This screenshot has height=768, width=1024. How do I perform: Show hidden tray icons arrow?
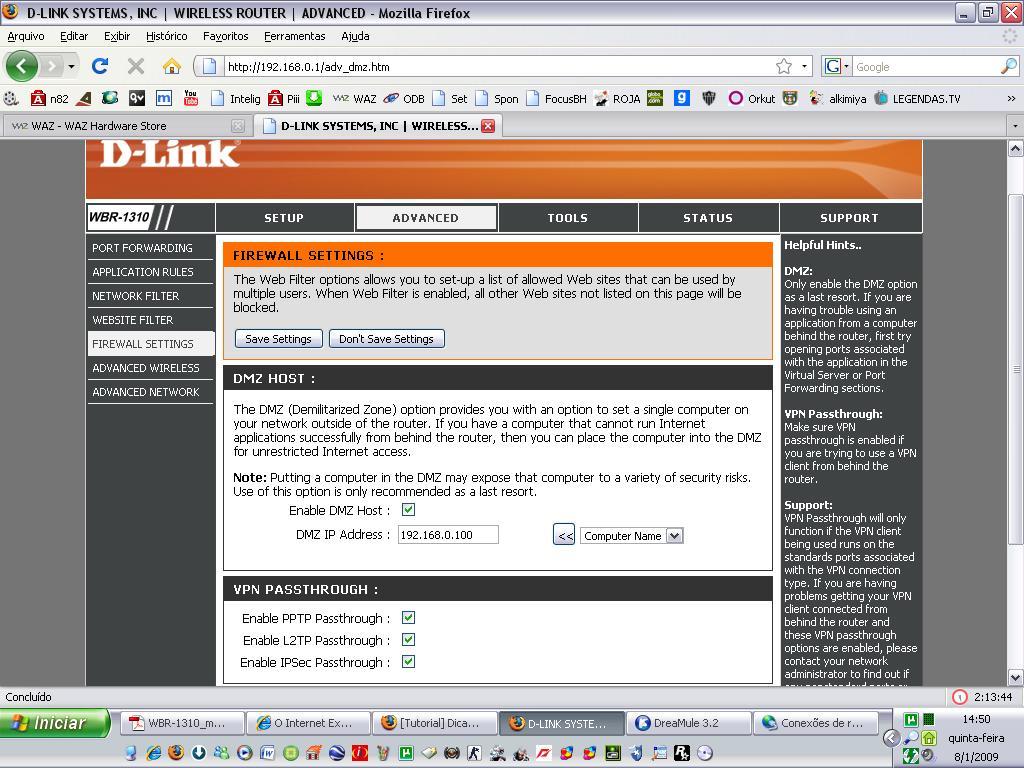click(x=891, y=737)
